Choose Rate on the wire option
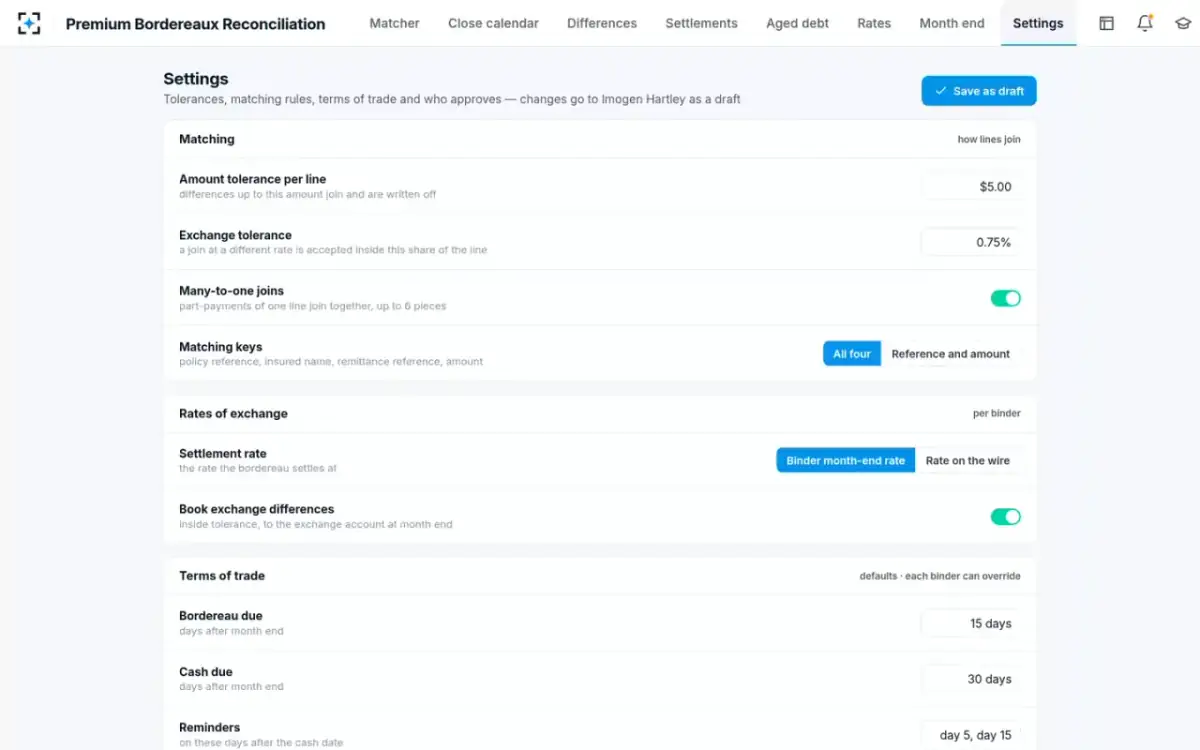 point(968,461)
